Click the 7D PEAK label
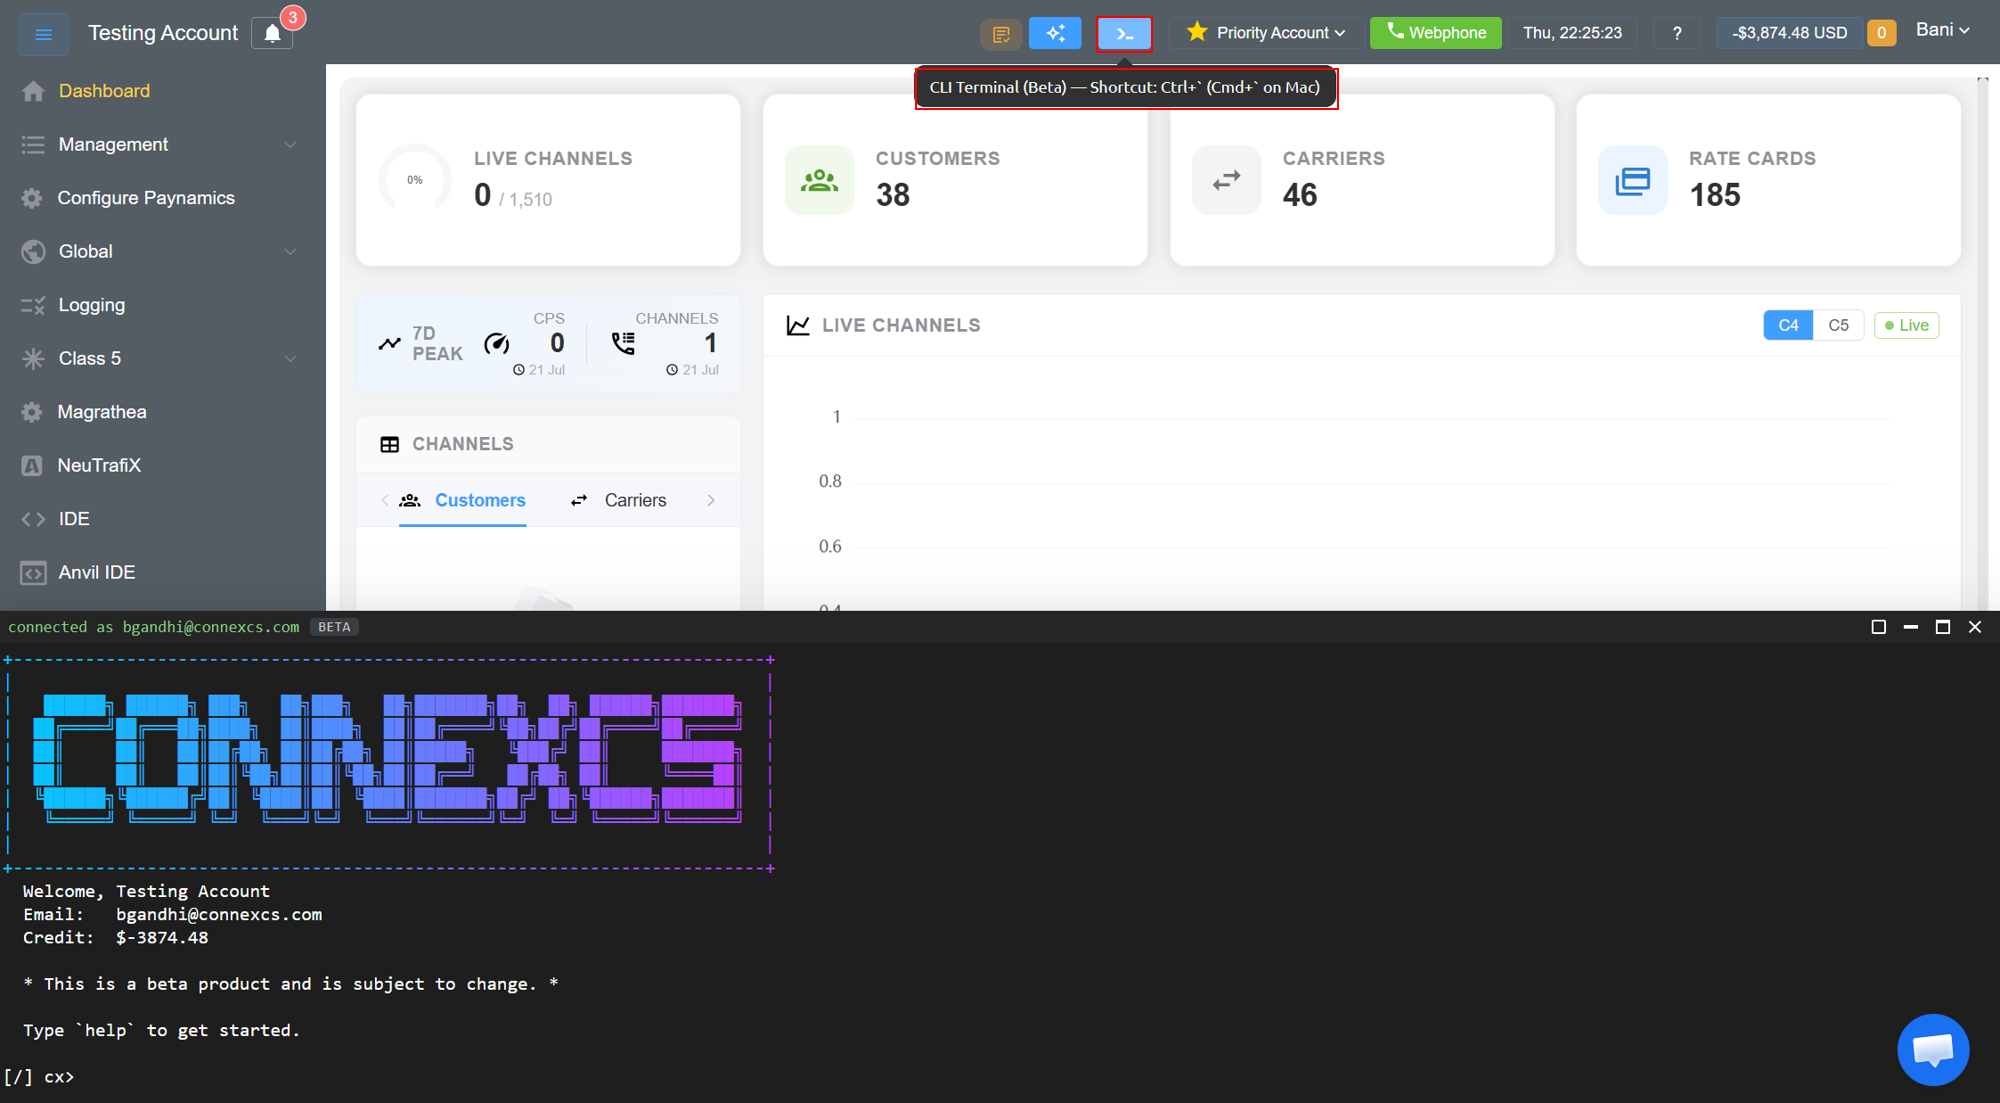The image size is (2000, 1103). click(437, 344)
